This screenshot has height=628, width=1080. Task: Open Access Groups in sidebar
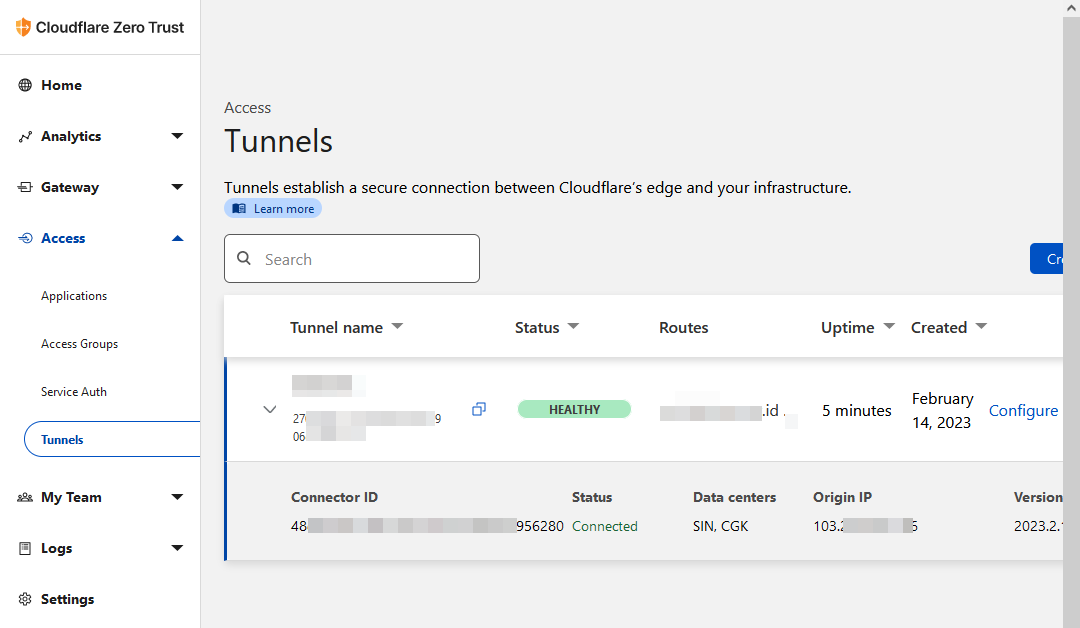point(79,344)
